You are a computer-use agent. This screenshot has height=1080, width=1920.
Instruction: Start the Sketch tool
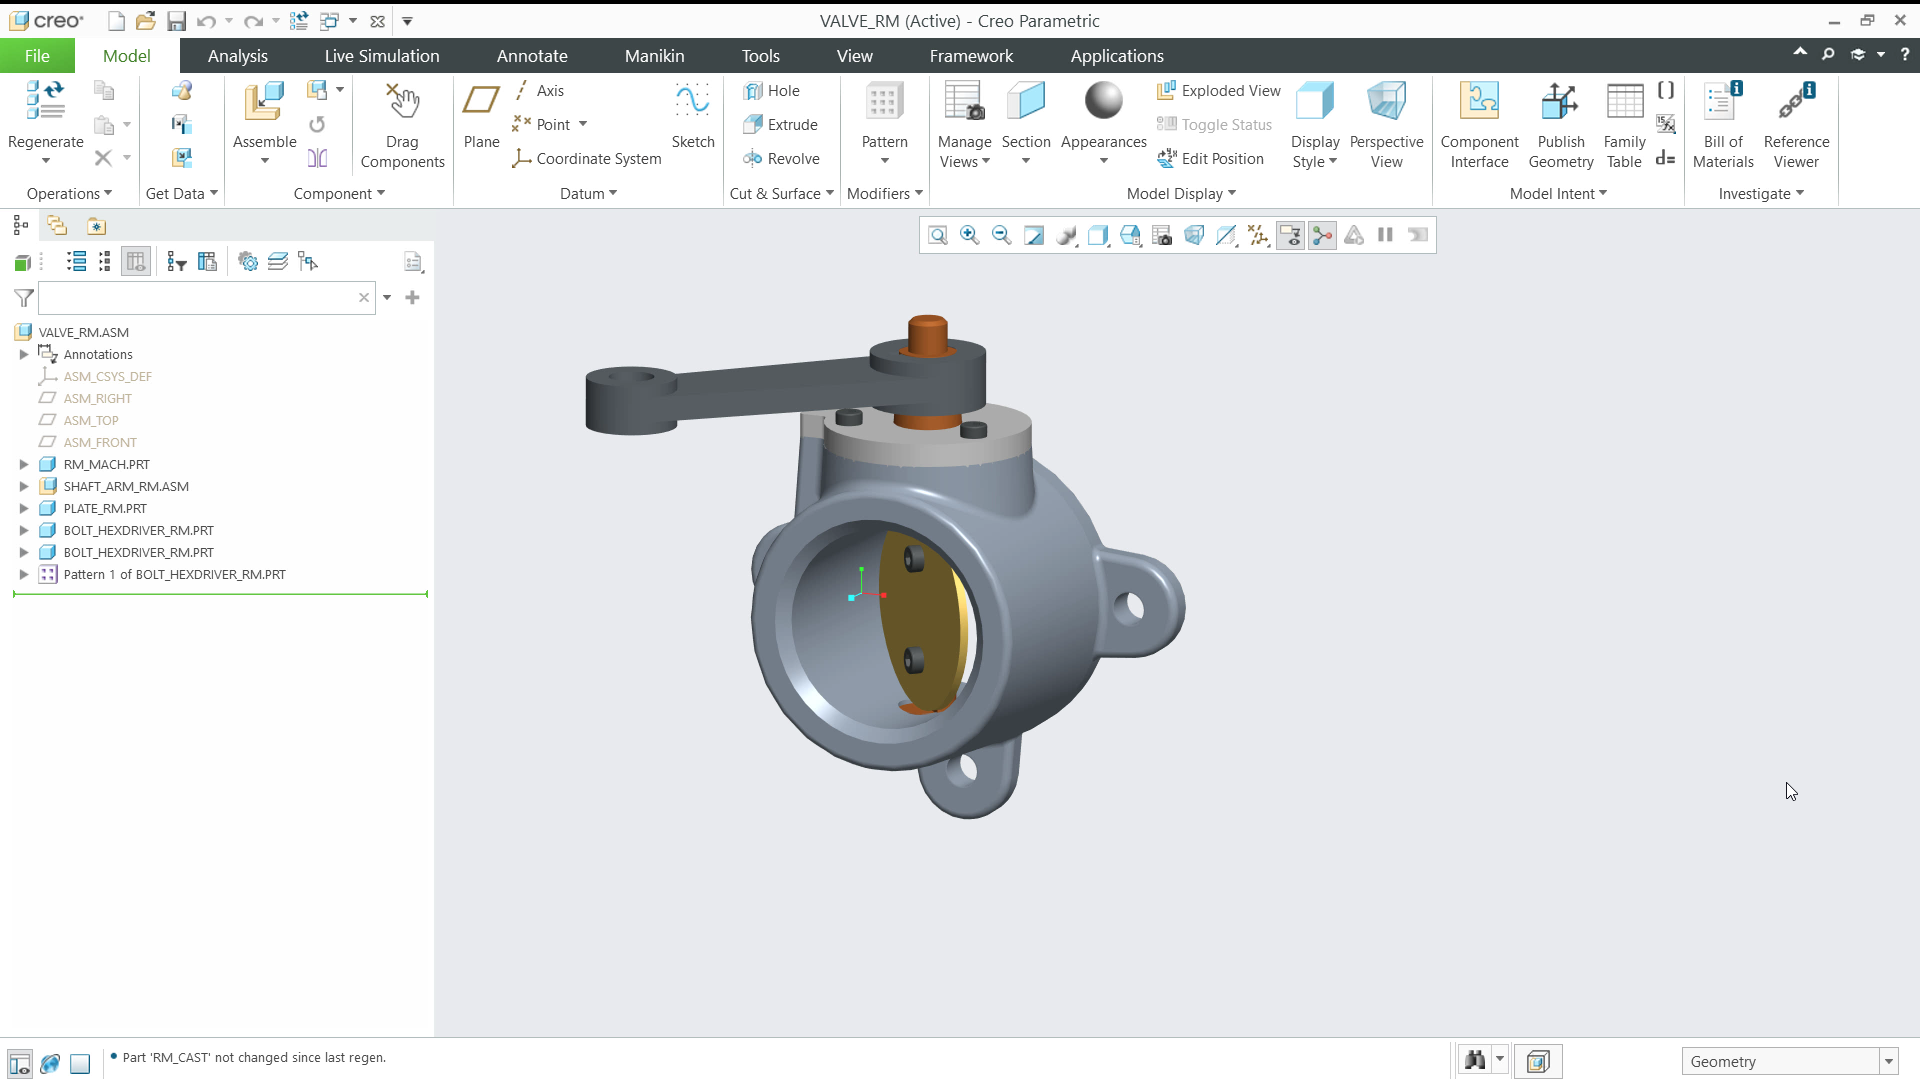[x=692, y=116]
